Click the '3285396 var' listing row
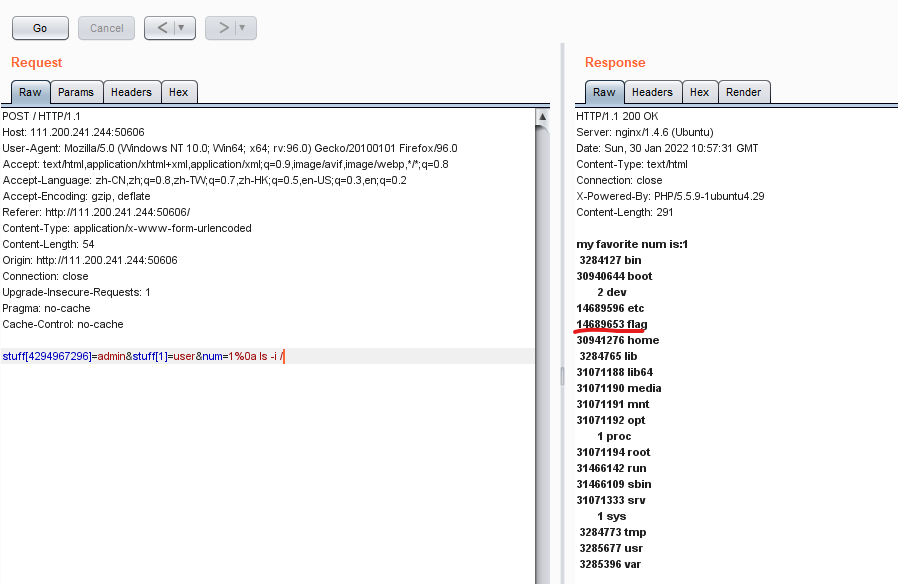Viewport: 898px width, 584px height. pos(610,565)
